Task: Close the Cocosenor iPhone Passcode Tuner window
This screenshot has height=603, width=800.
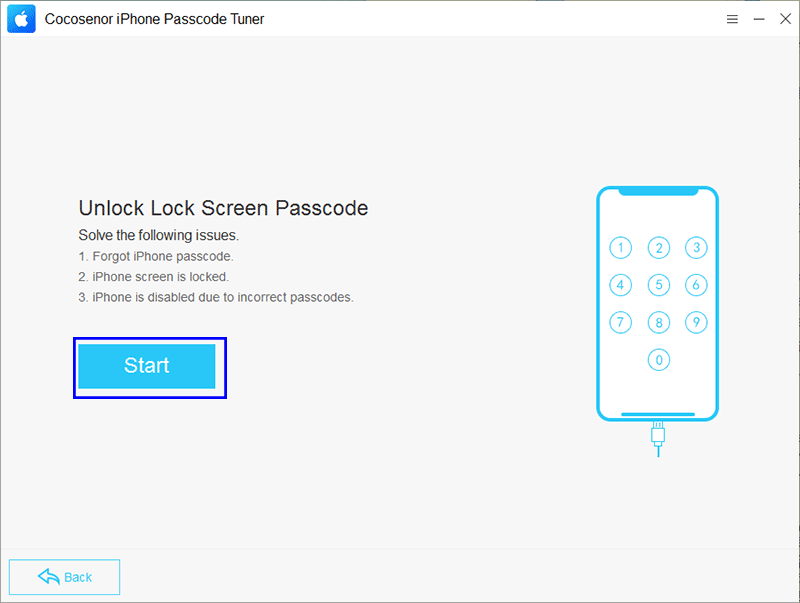Action: pos(785,19)
